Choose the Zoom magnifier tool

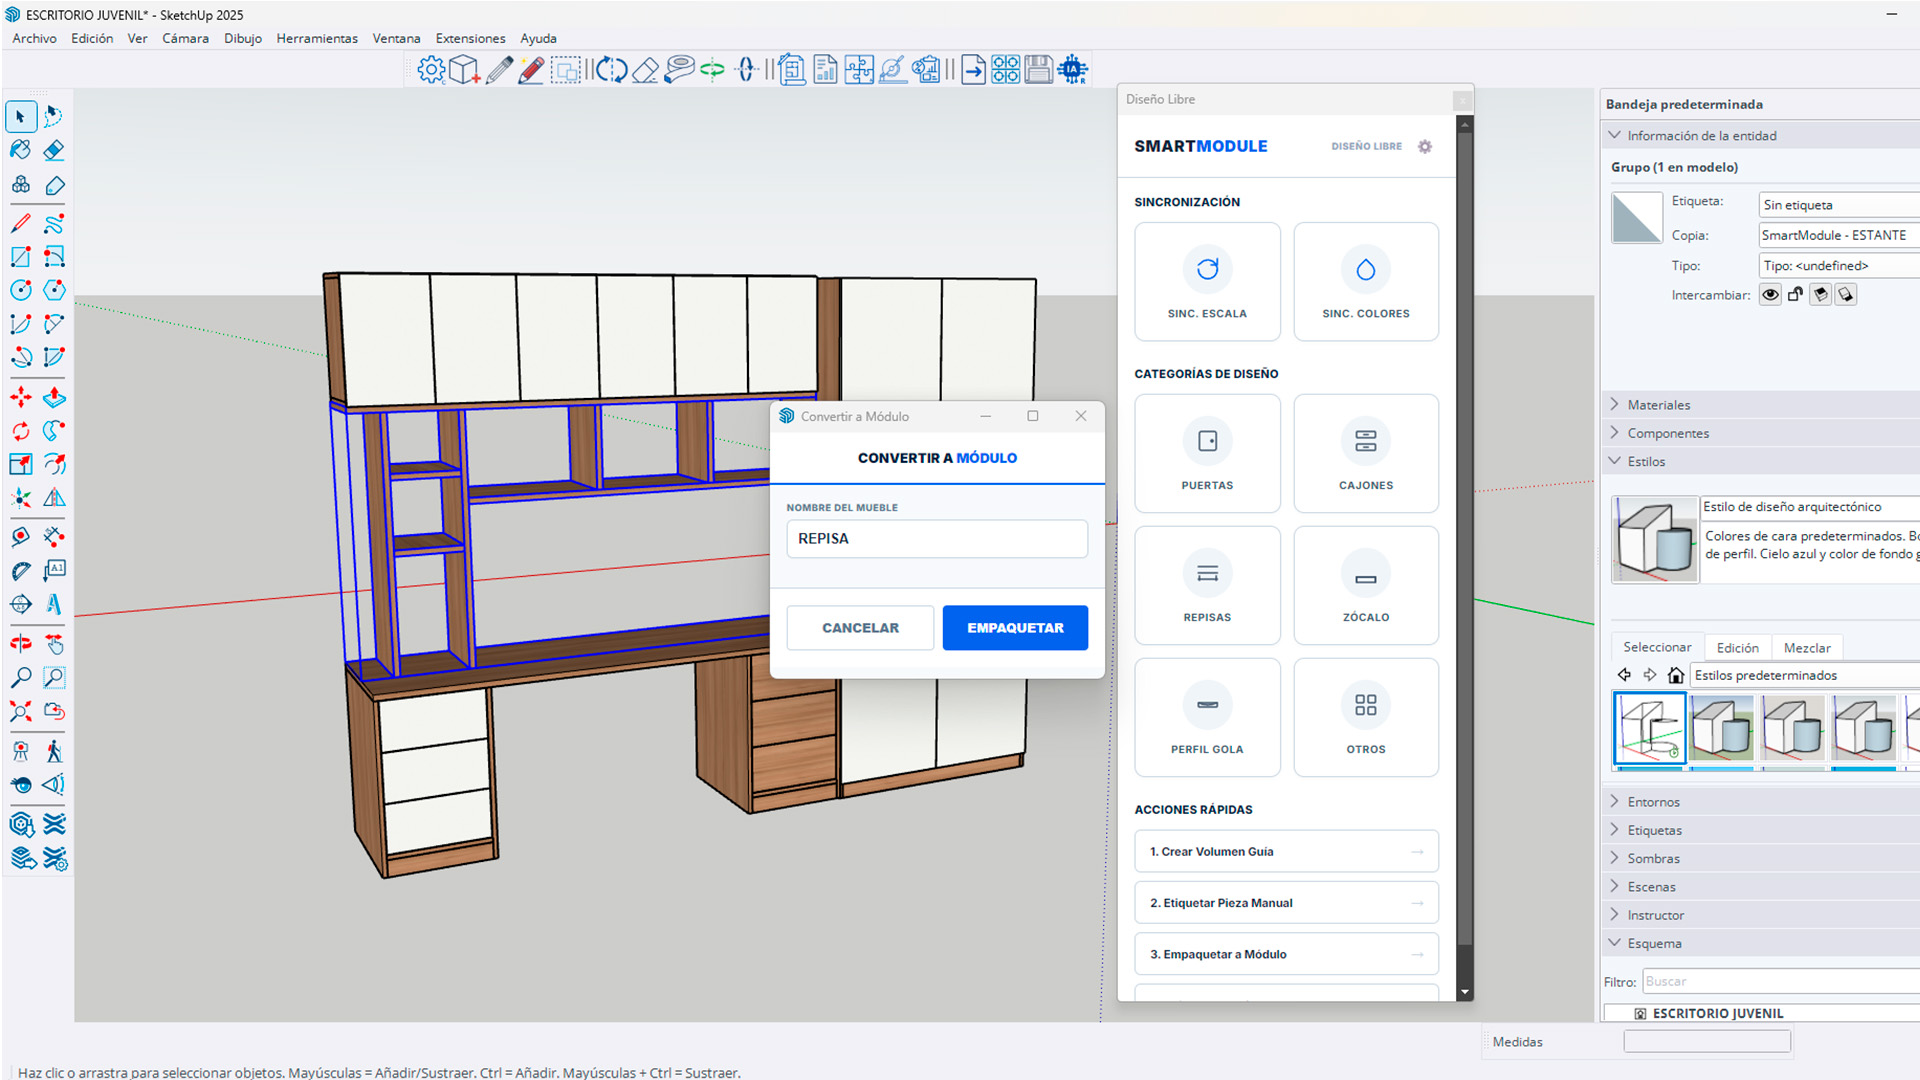(21, 677)
